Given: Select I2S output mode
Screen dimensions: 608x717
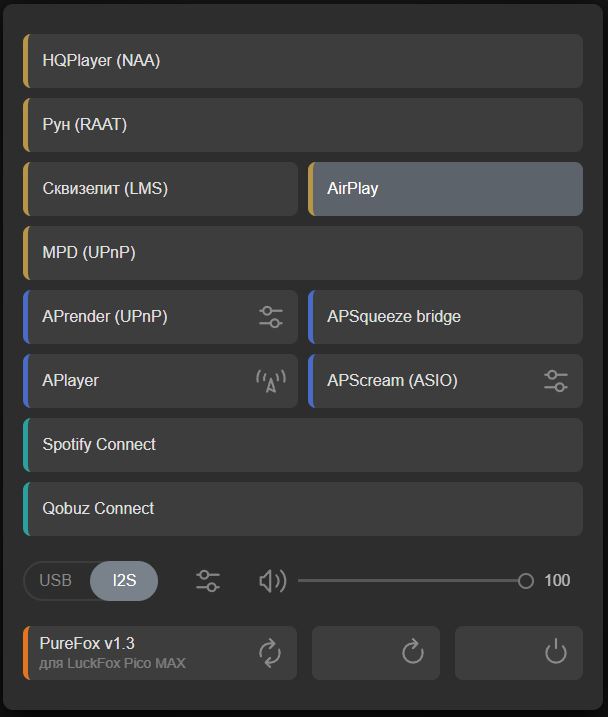Looking at the screenshot, I should click(x=124, y=581).
